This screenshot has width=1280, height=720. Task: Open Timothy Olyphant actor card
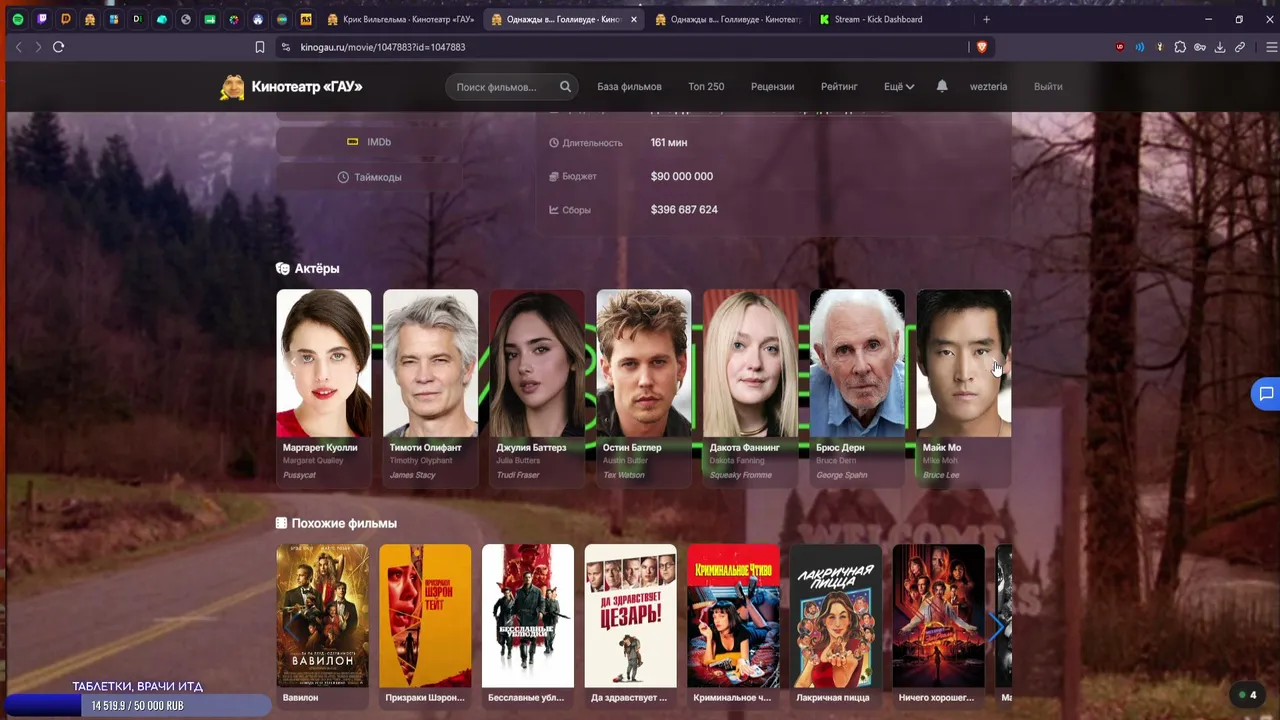pyautogui.click(x=431, y=388)
